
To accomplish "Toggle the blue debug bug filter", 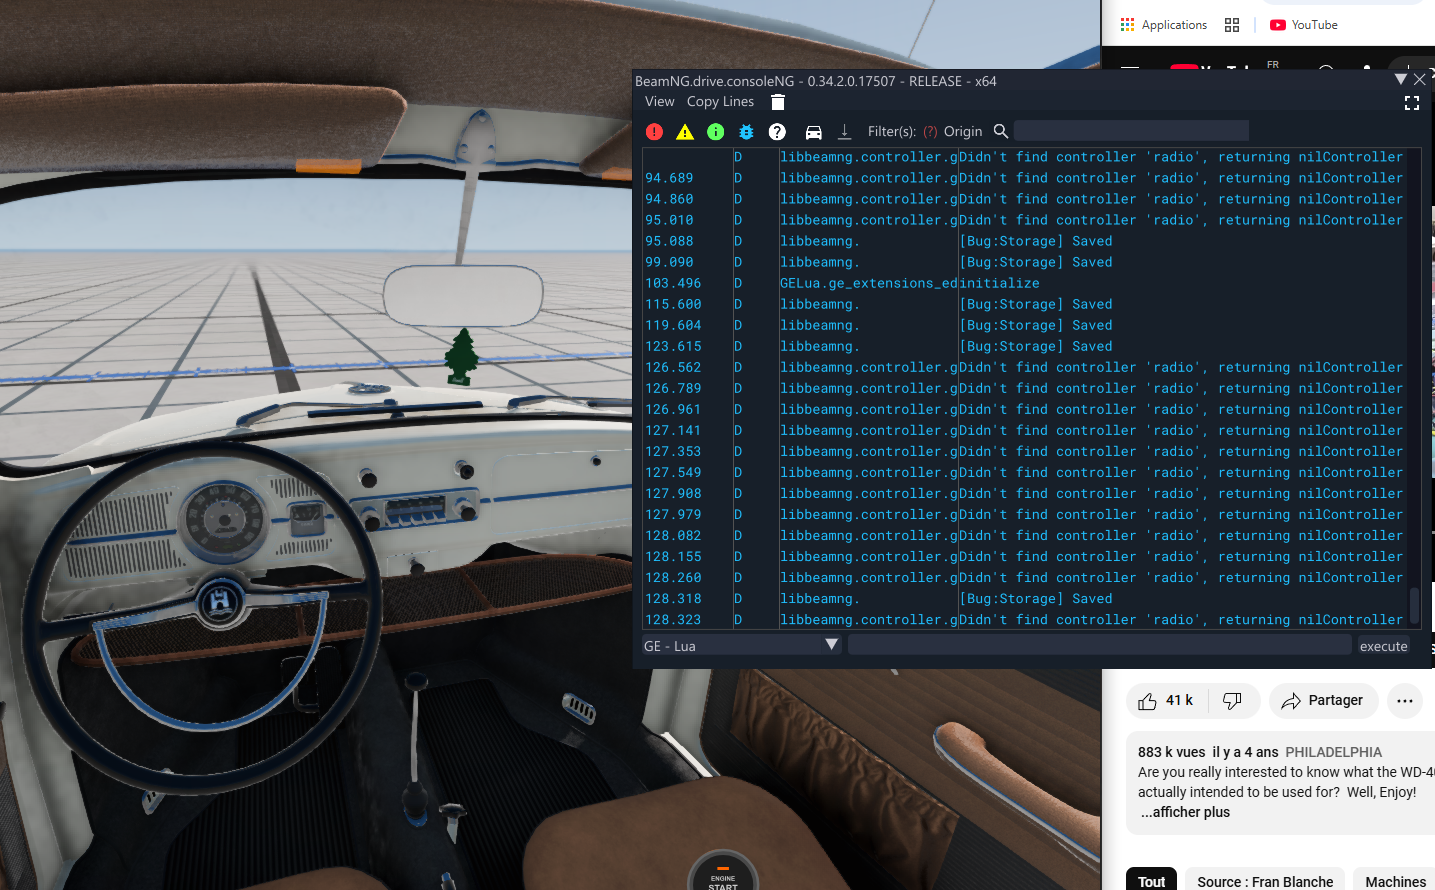I will [746, 131].
